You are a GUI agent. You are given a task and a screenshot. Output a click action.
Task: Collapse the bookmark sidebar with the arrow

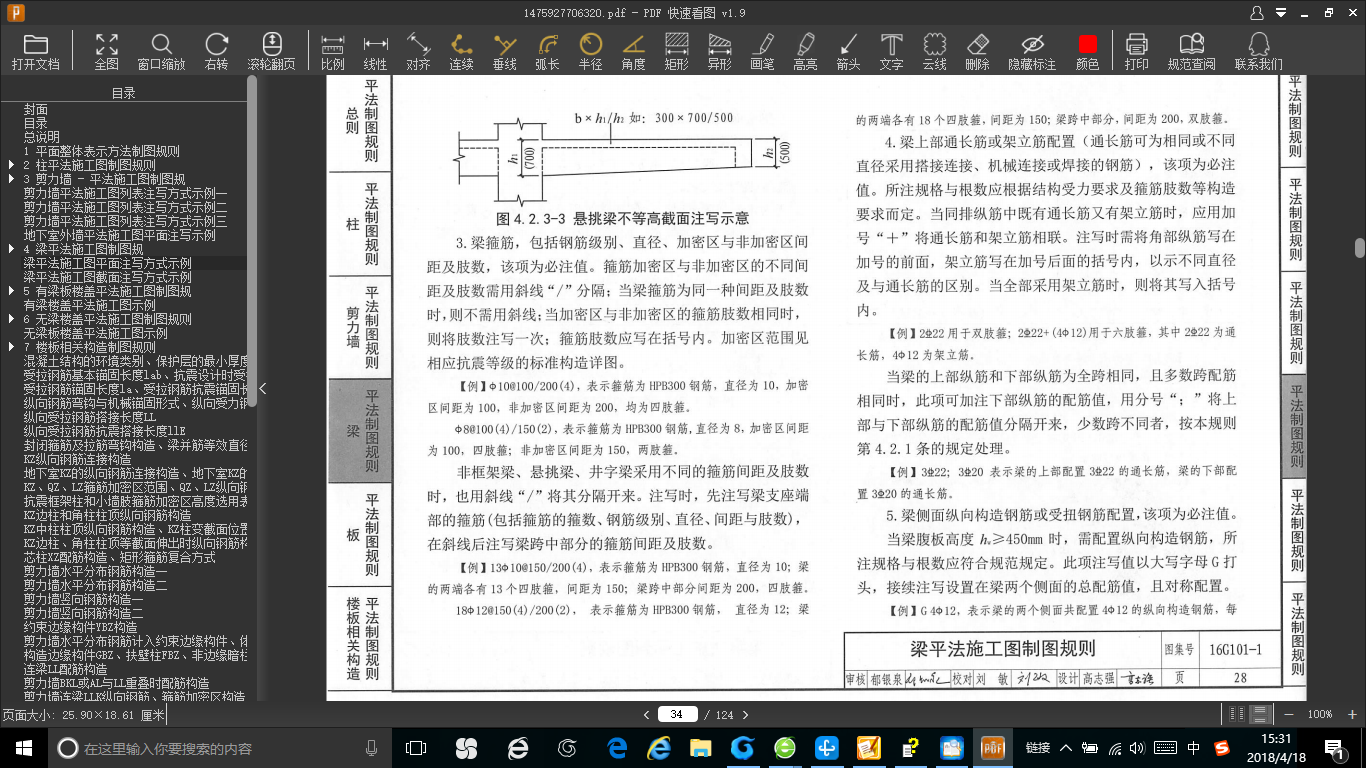pos(262,388)
